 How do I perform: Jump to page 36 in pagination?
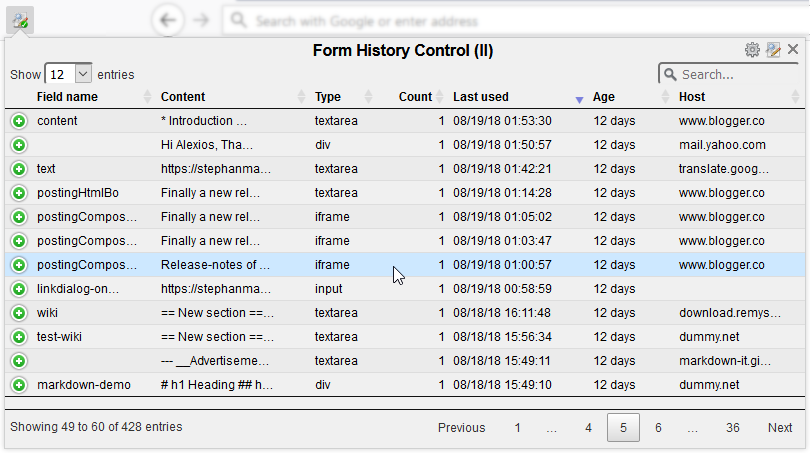733,427
